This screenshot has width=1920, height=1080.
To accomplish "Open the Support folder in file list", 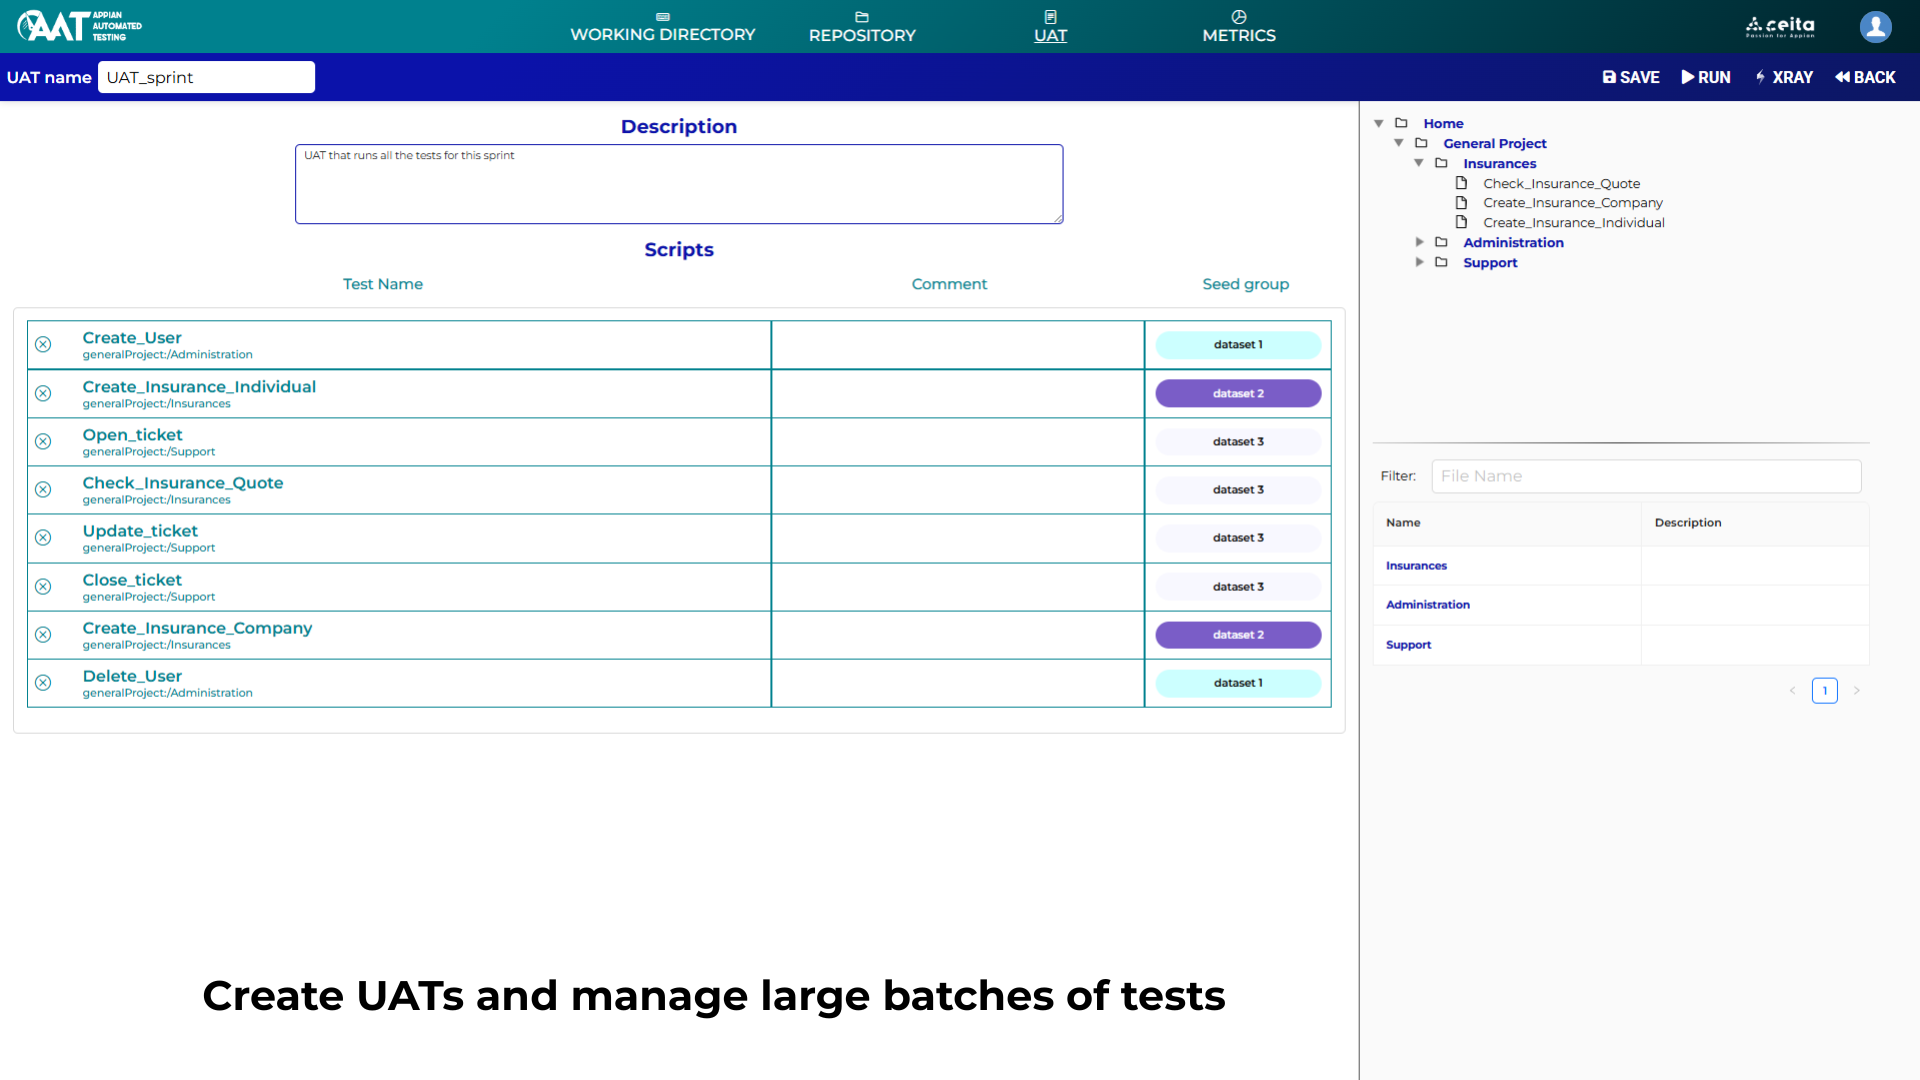I will coord(1408,645).
